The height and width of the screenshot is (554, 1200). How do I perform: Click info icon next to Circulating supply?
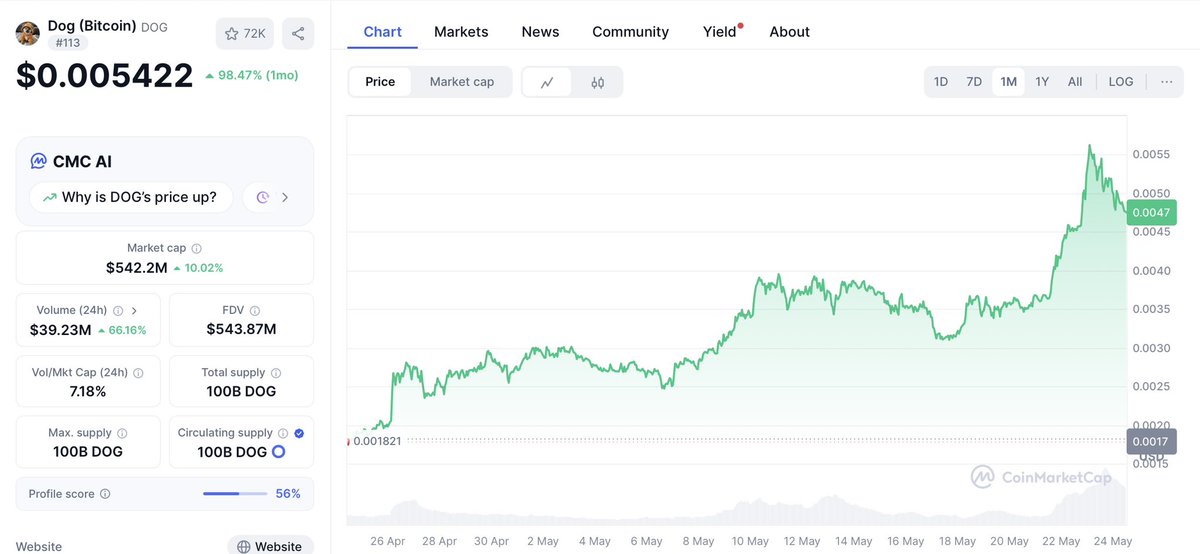283,433
